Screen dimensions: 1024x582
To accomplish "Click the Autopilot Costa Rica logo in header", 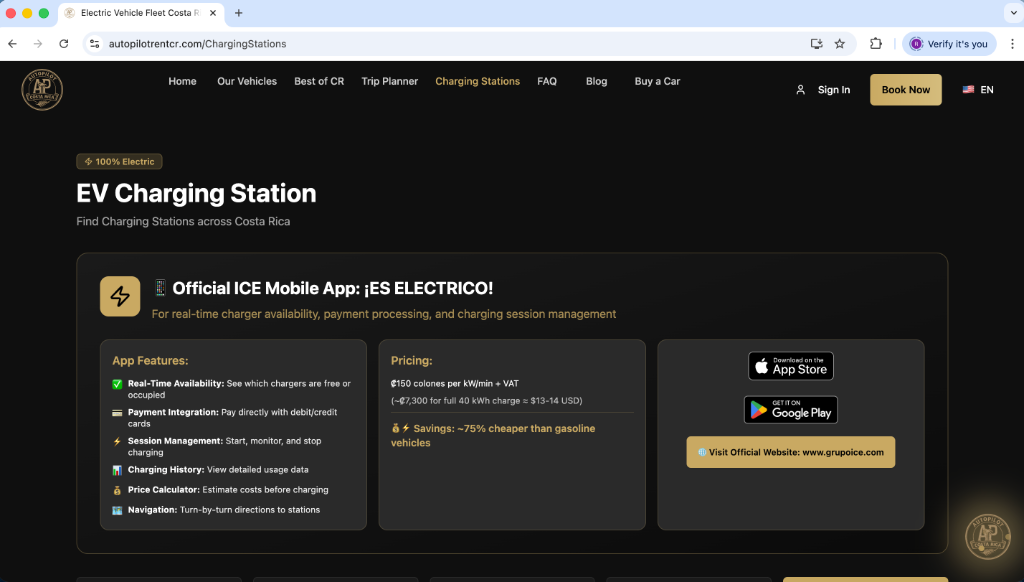I will point(42,89).
